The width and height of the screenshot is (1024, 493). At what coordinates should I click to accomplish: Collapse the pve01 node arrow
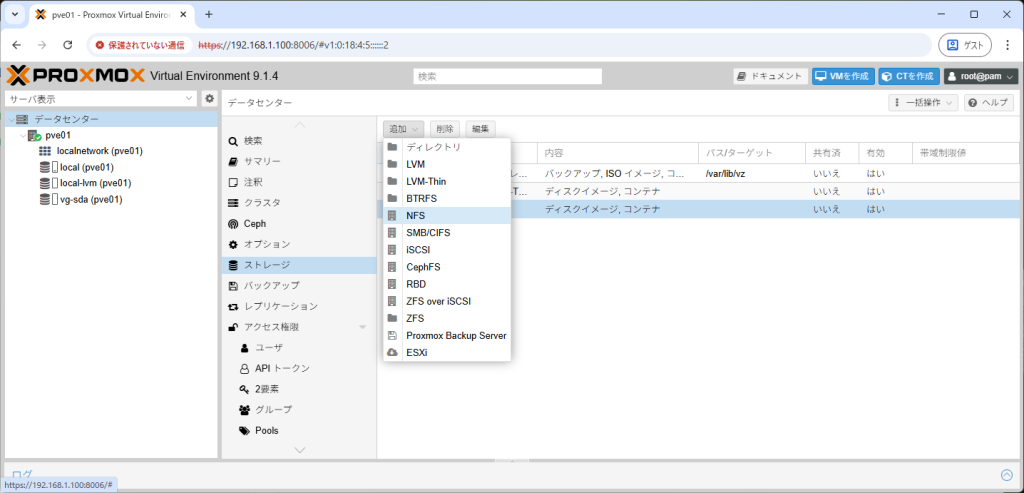(x=23, y=136)
